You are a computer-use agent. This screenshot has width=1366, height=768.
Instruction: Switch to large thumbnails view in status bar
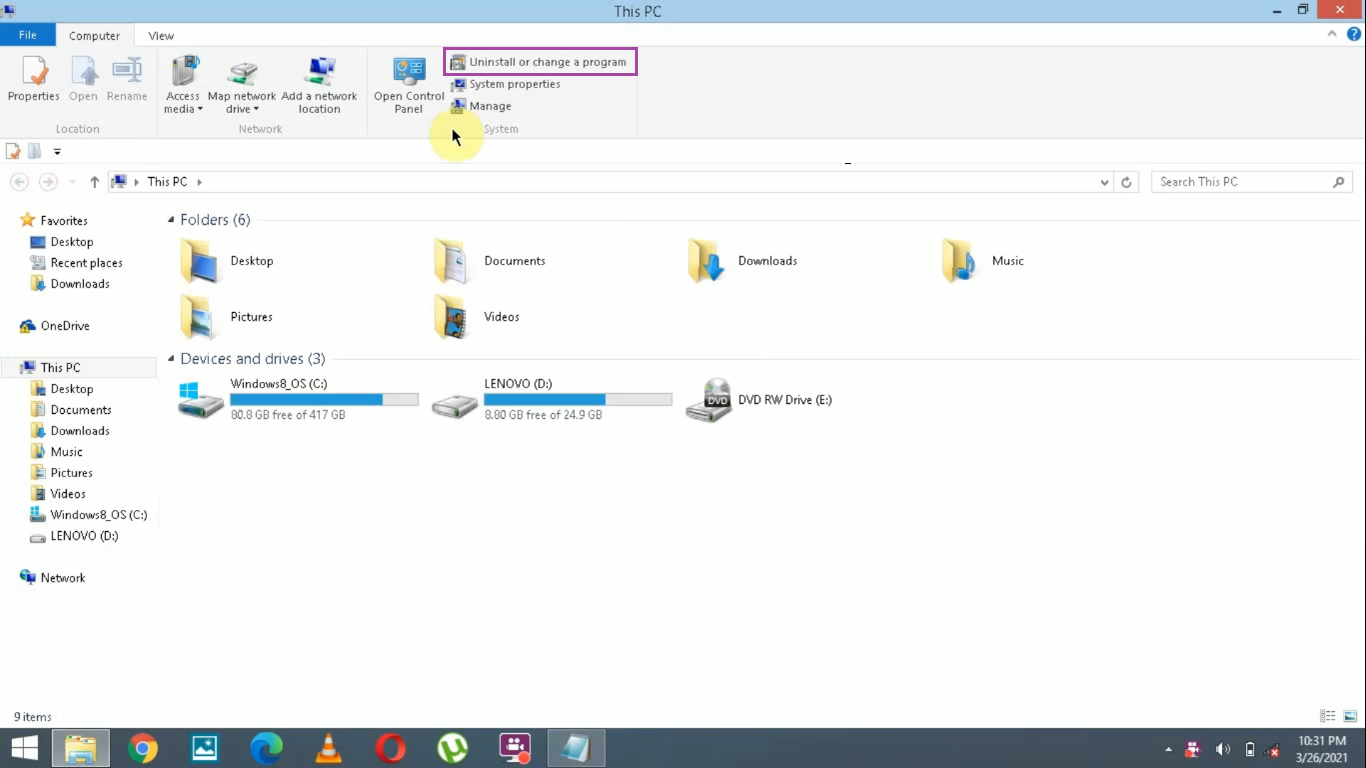(1348, 716)
